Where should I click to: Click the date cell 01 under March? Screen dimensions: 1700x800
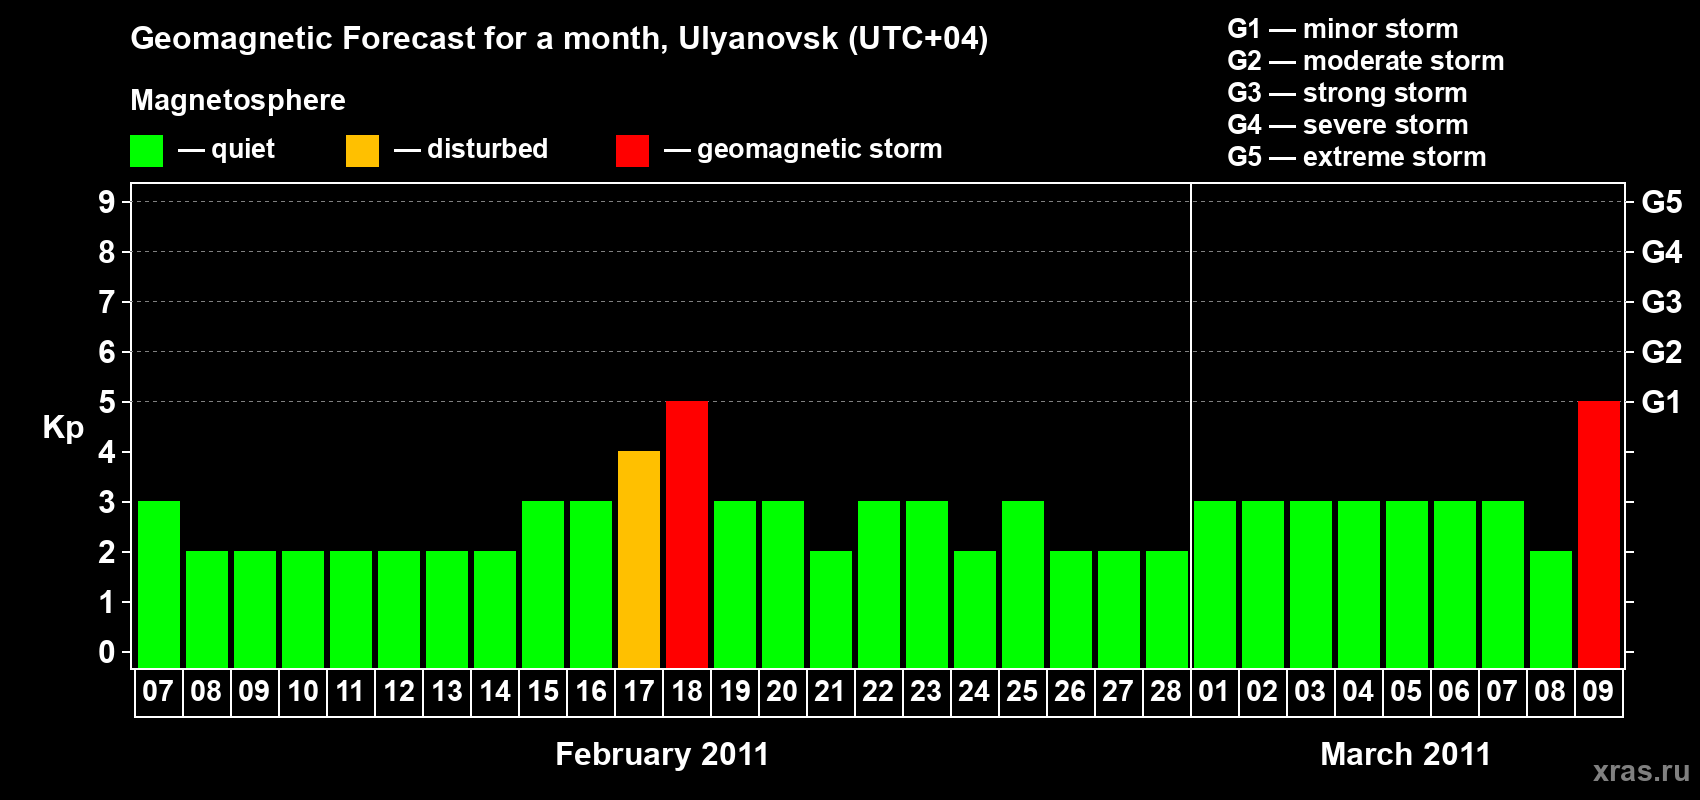click(1215, 692)
